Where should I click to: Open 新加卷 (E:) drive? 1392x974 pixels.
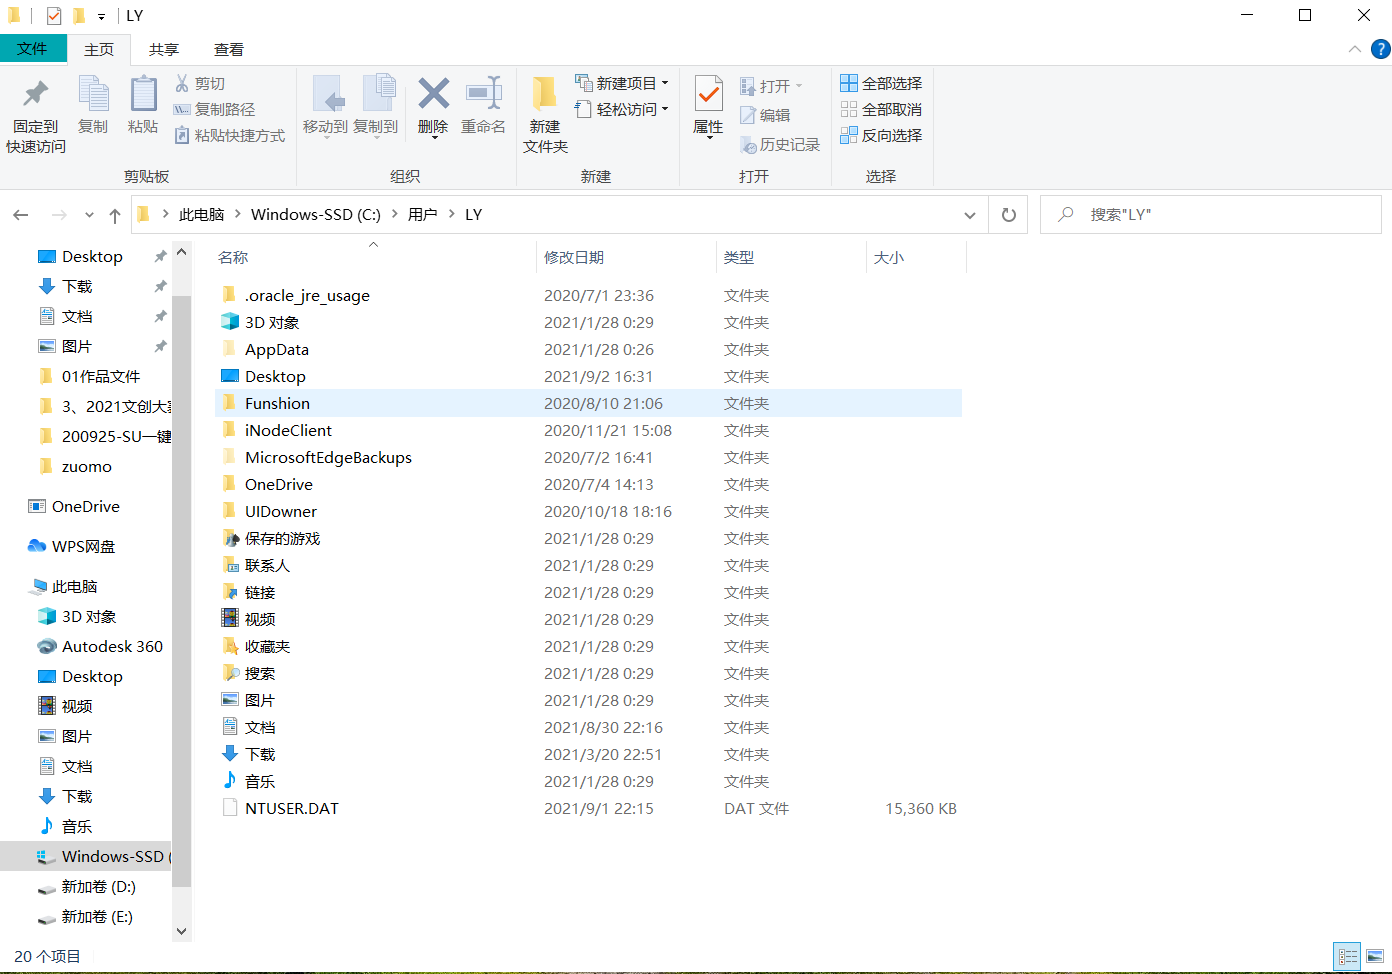[97, 917]
